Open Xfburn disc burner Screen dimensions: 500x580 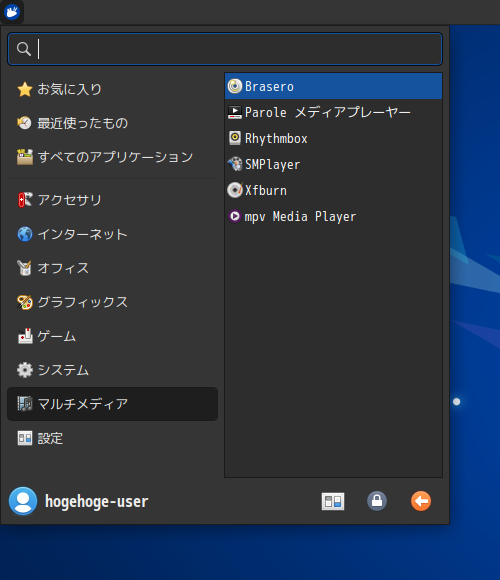tap(333, 190)
